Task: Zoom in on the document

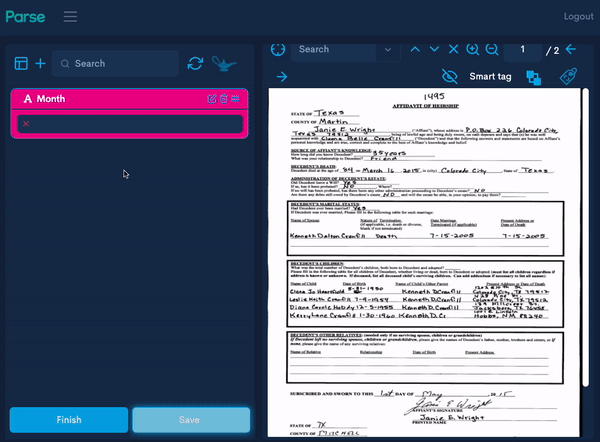Action: tap(473, 49)
